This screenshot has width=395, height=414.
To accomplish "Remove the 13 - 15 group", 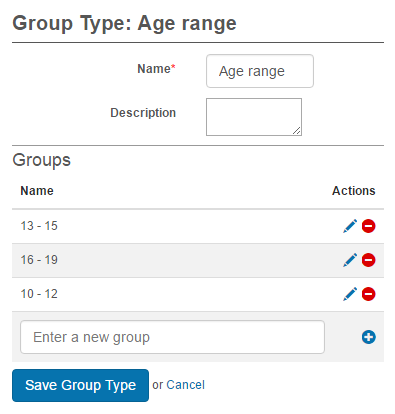I will [x=369, y=226].
